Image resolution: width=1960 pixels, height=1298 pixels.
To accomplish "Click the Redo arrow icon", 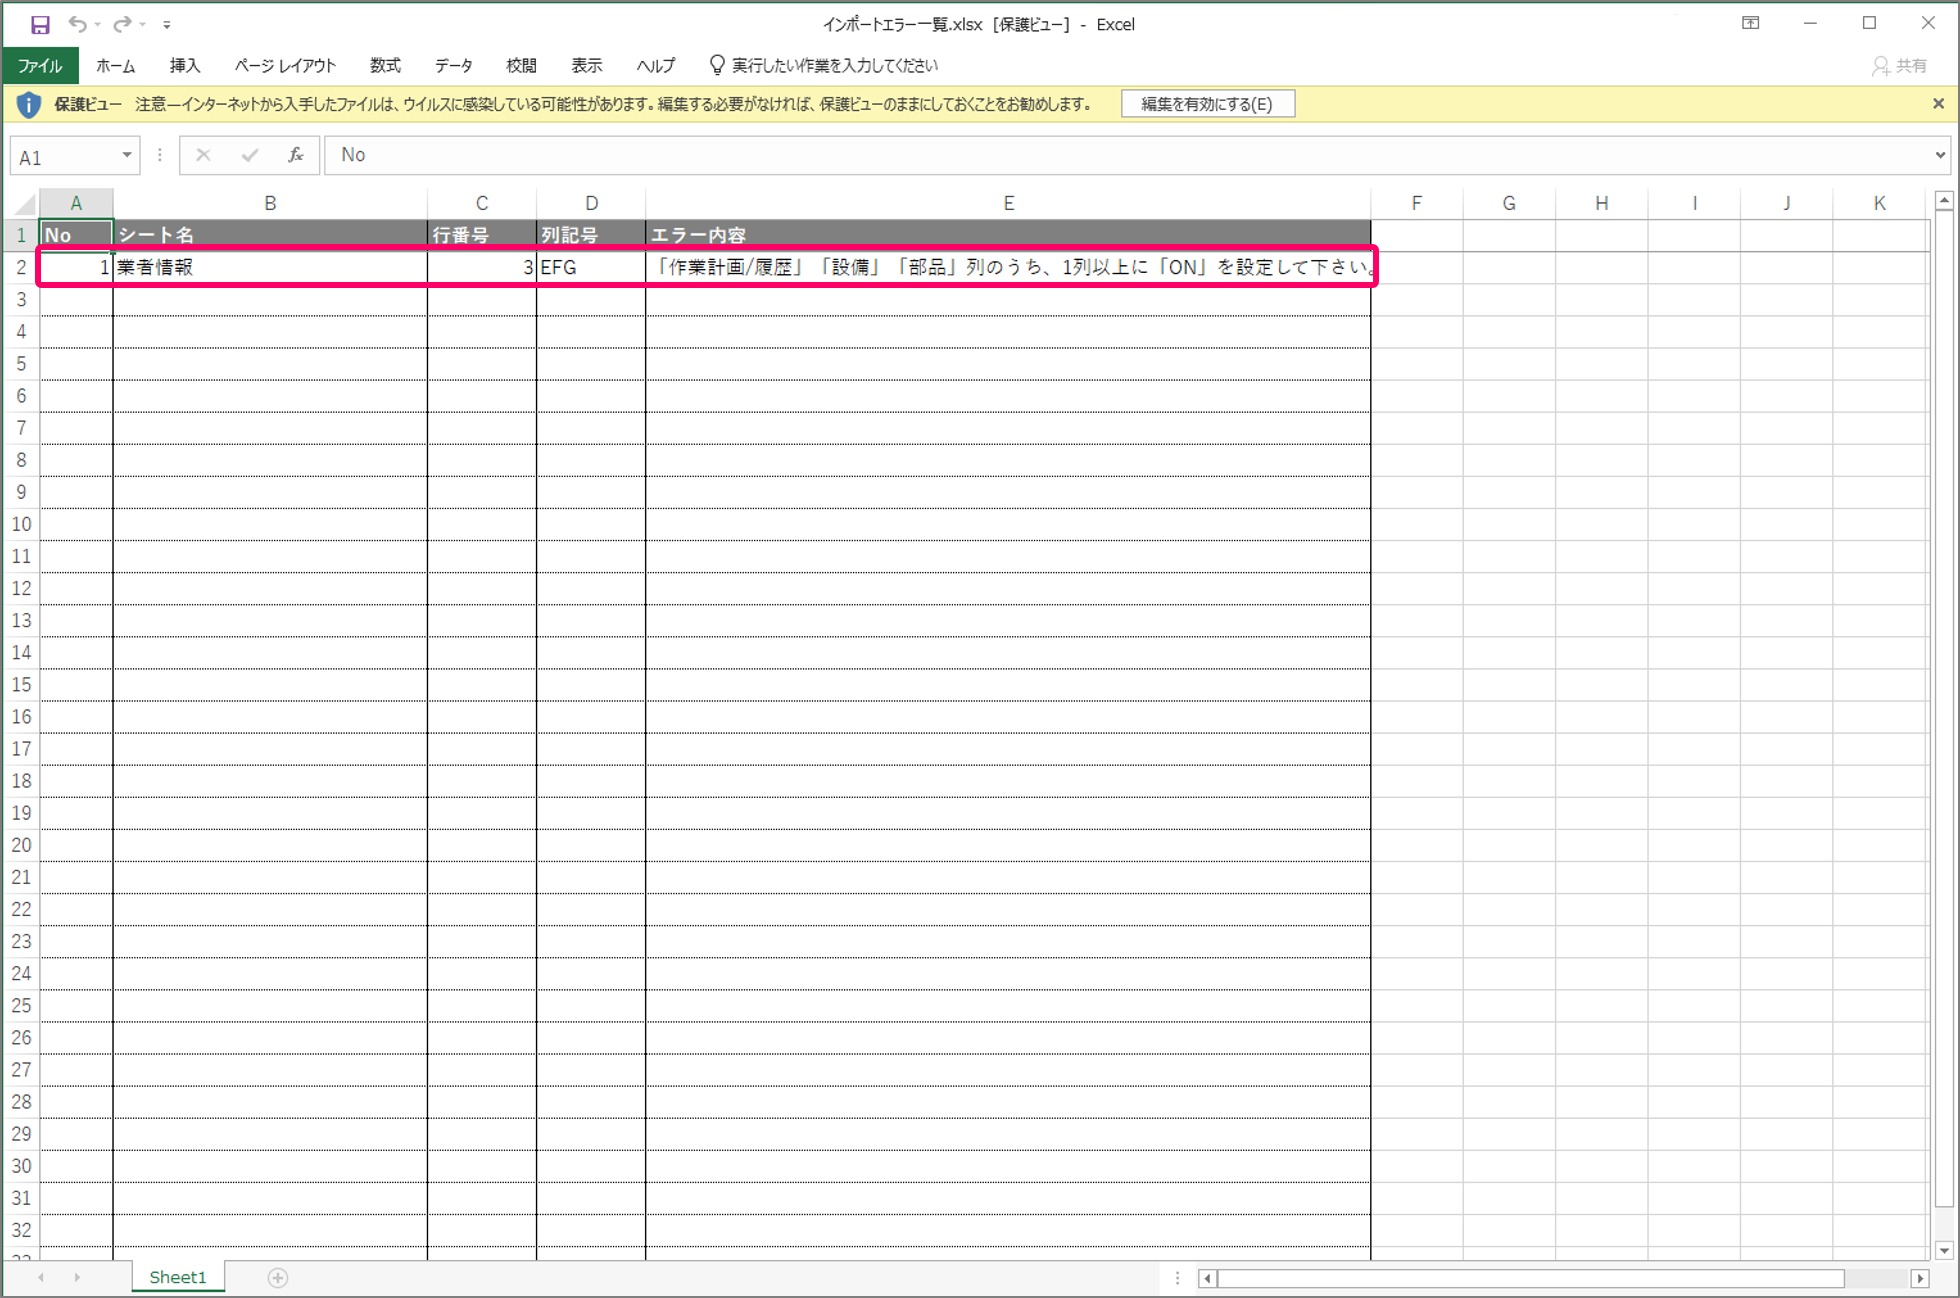I will 122,24.
